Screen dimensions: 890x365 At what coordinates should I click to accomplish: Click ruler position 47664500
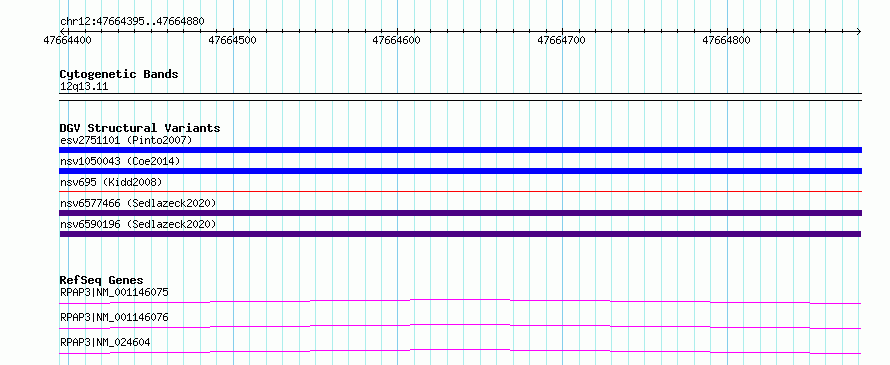[x=233, y=40]
